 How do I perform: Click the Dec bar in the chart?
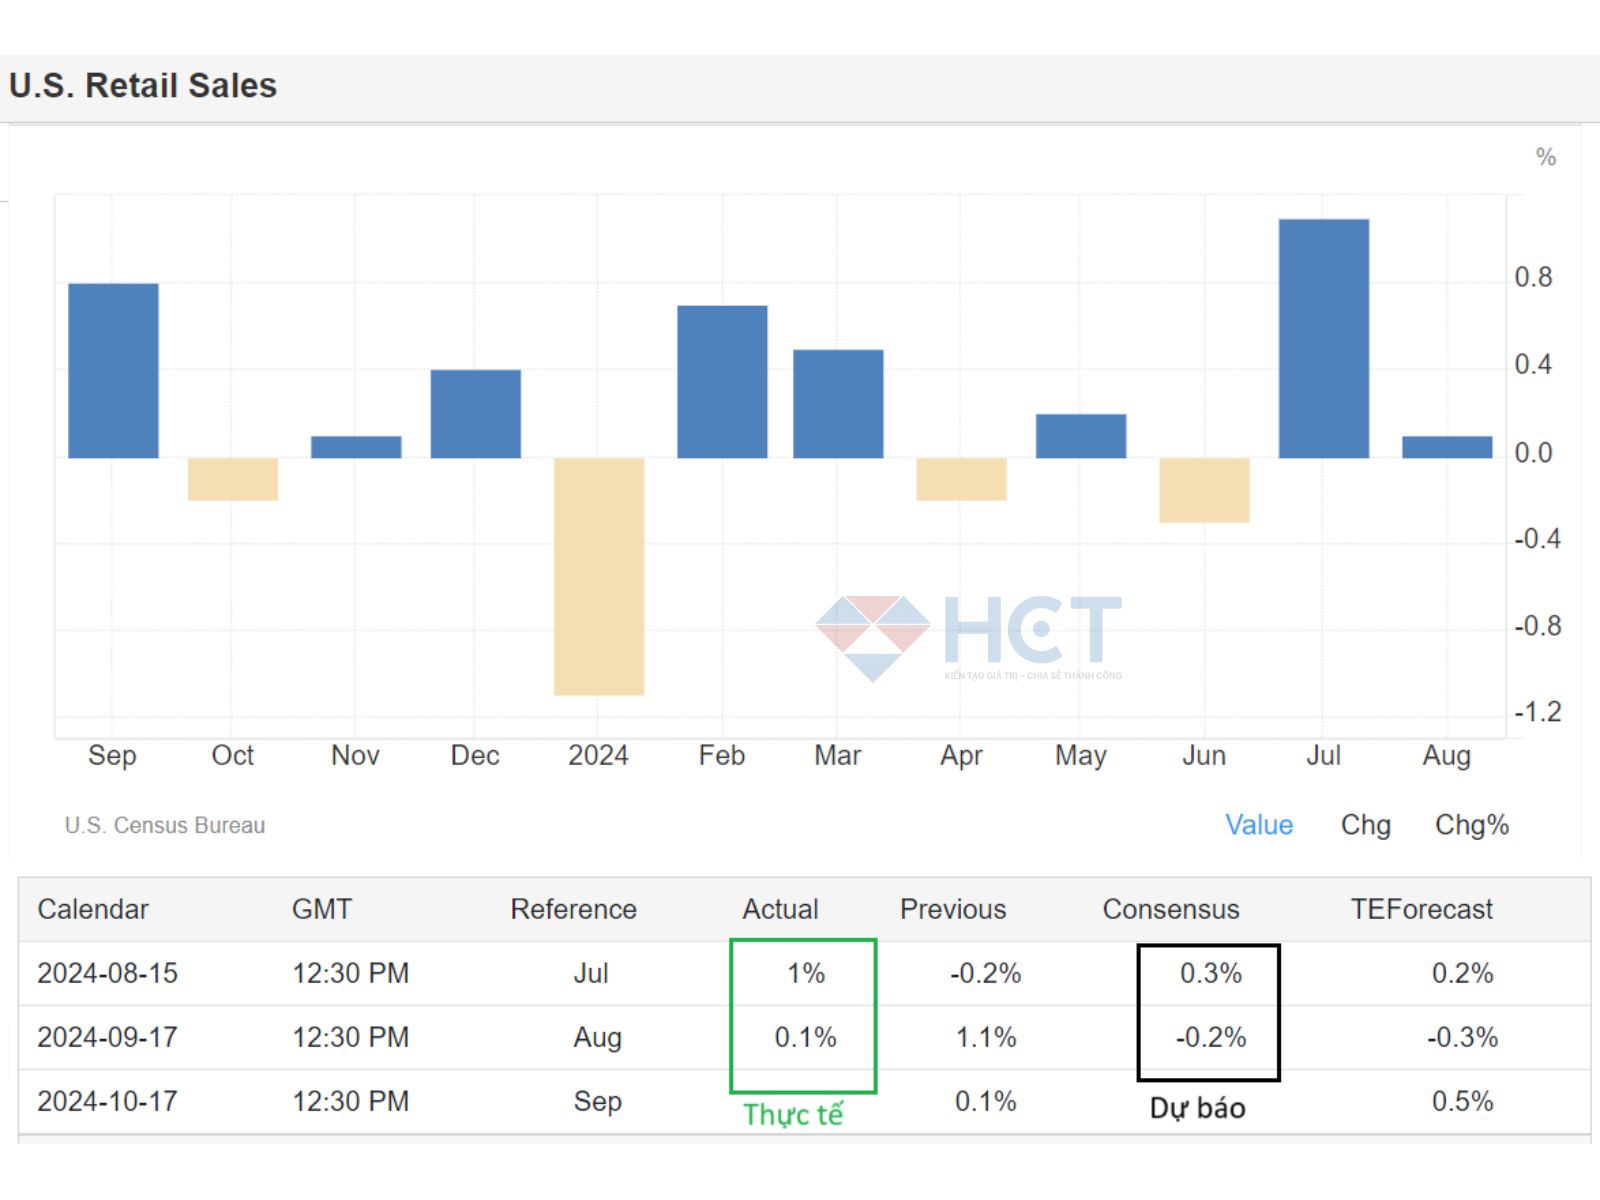coord(476,414)
